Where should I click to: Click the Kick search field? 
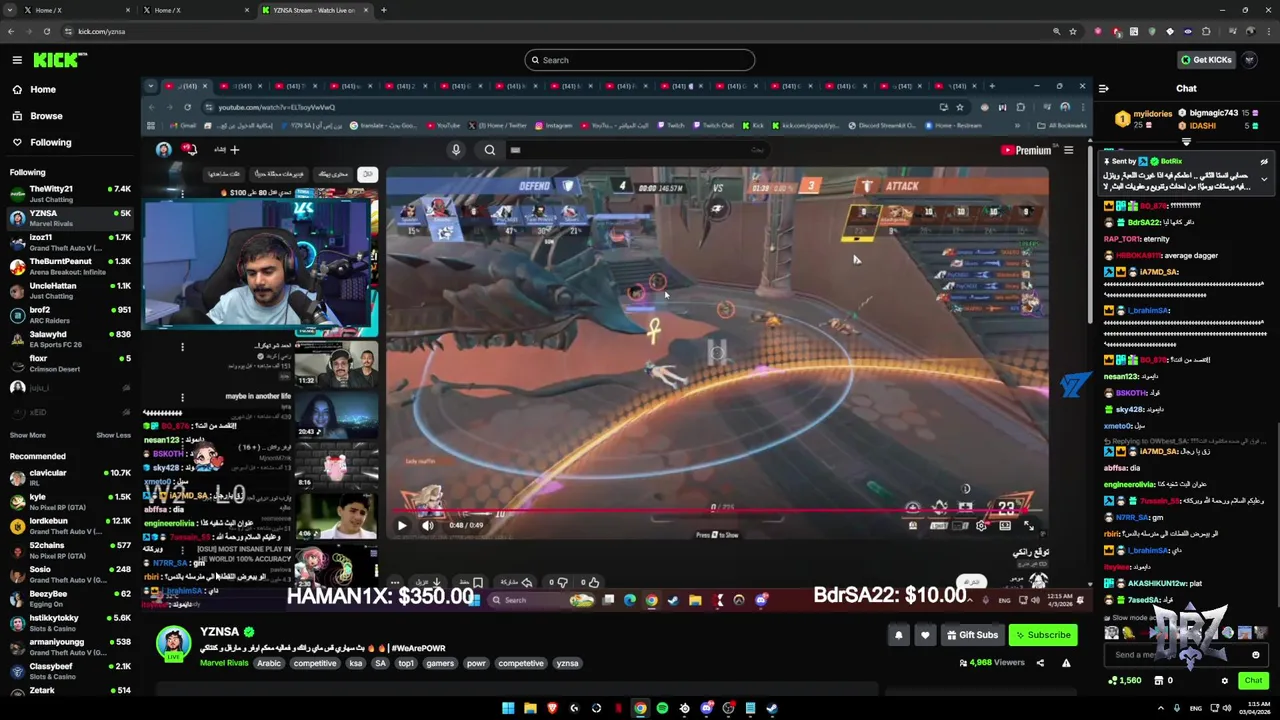(640, 60)
